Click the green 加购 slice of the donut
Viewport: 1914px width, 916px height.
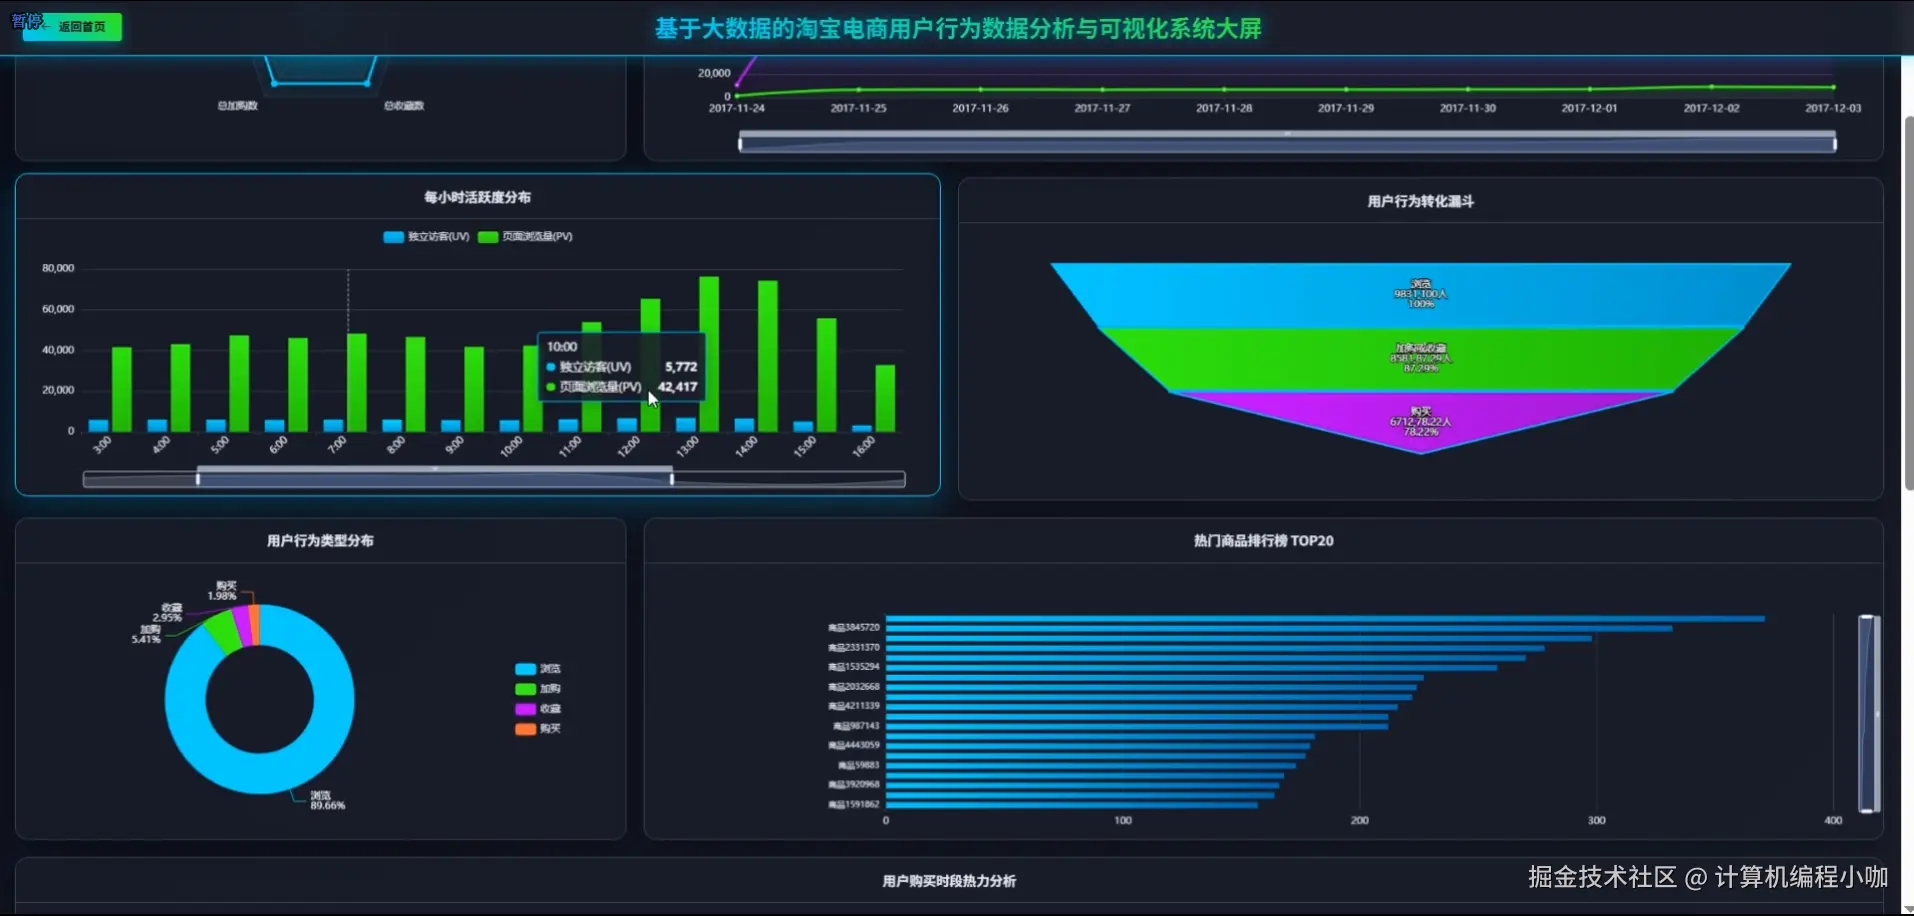223,632
